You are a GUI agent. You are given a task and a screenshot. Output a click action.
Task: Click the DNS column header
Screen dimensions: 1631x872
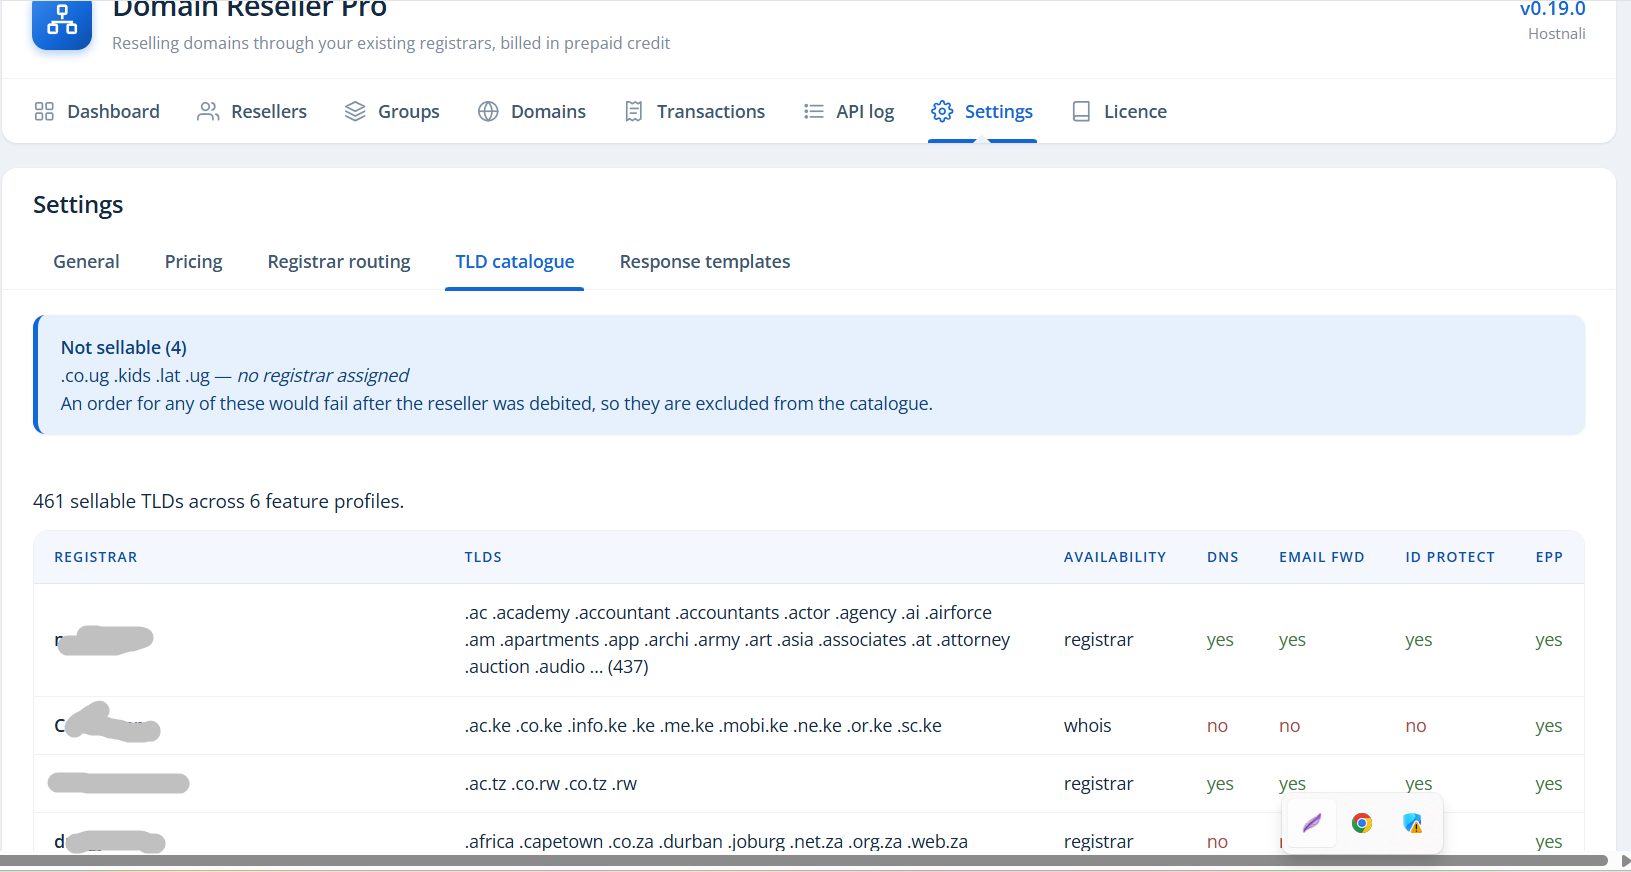point(1223,557)
